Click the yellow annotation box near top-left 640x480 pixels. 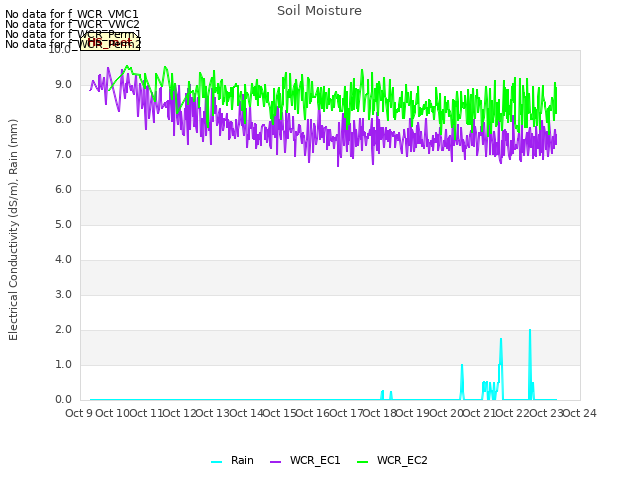pos(110,42)
